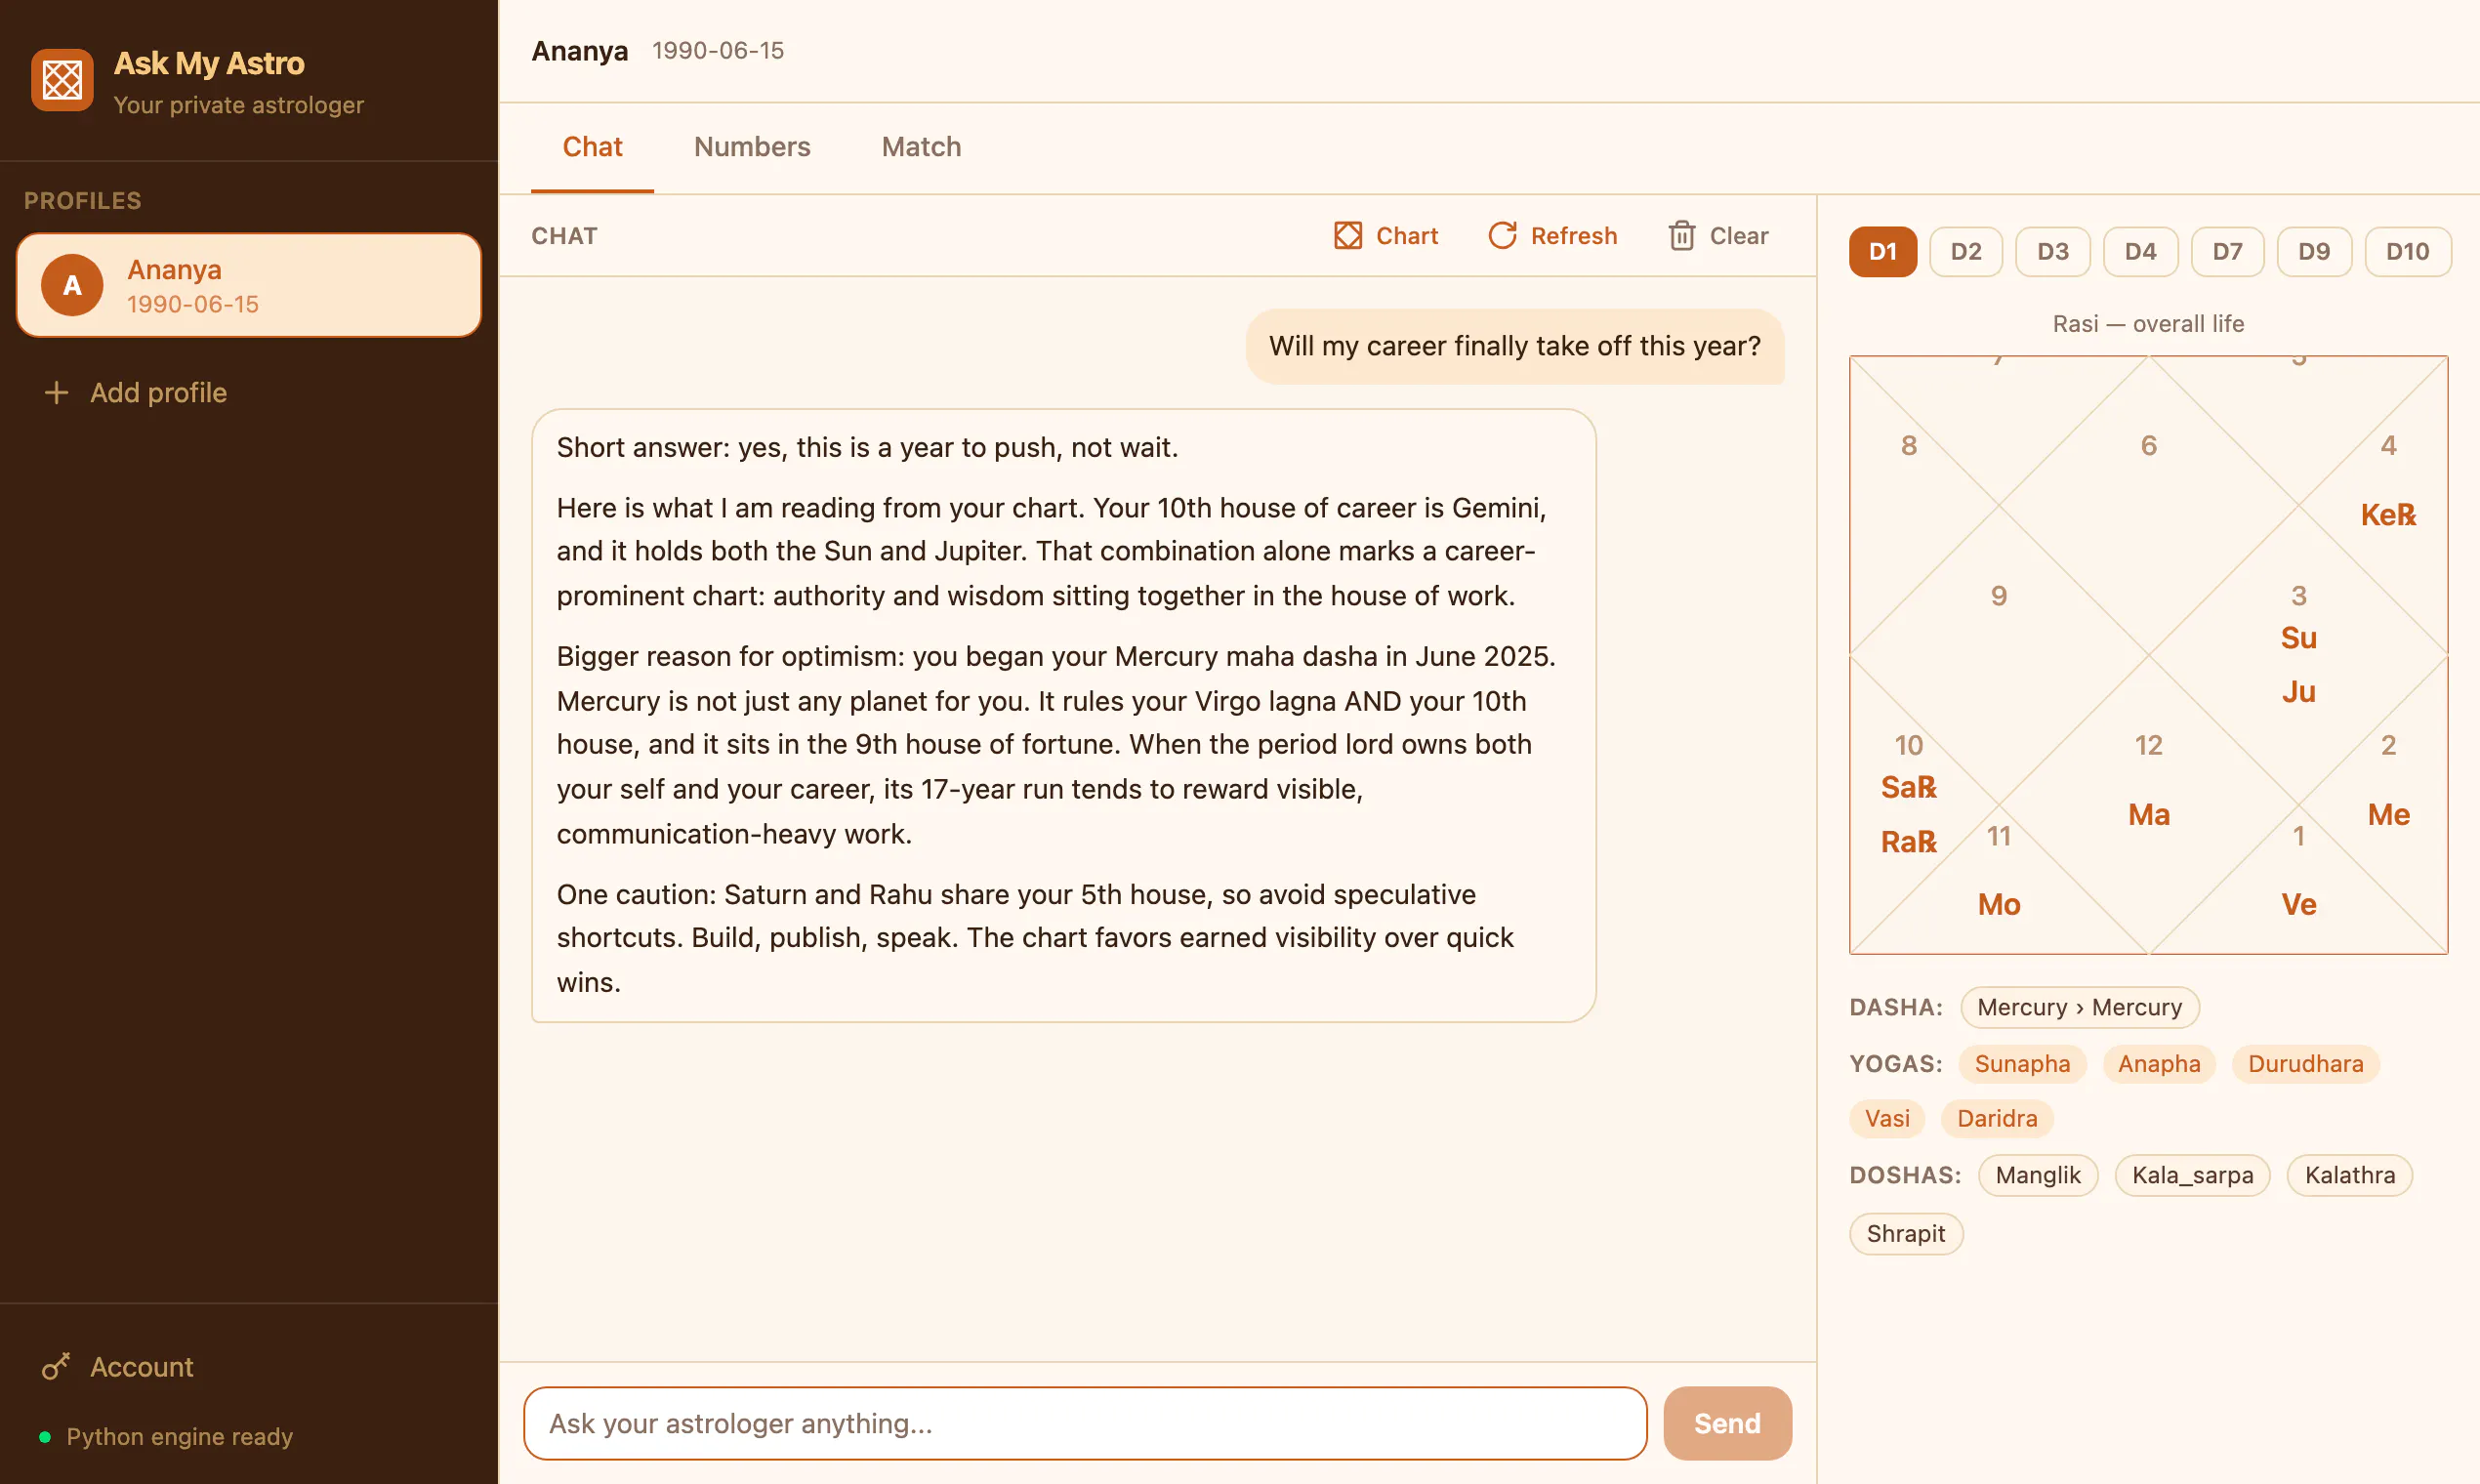Select the D9 divisional chart
This screenshot has width=2480, height=1484.
point(2314,251)
